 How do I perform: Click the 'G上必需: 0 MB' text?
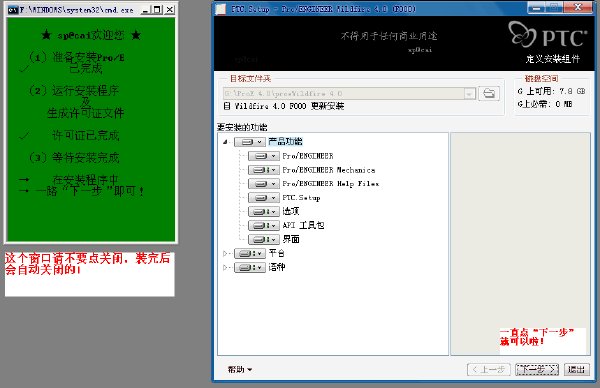(545, 104)
